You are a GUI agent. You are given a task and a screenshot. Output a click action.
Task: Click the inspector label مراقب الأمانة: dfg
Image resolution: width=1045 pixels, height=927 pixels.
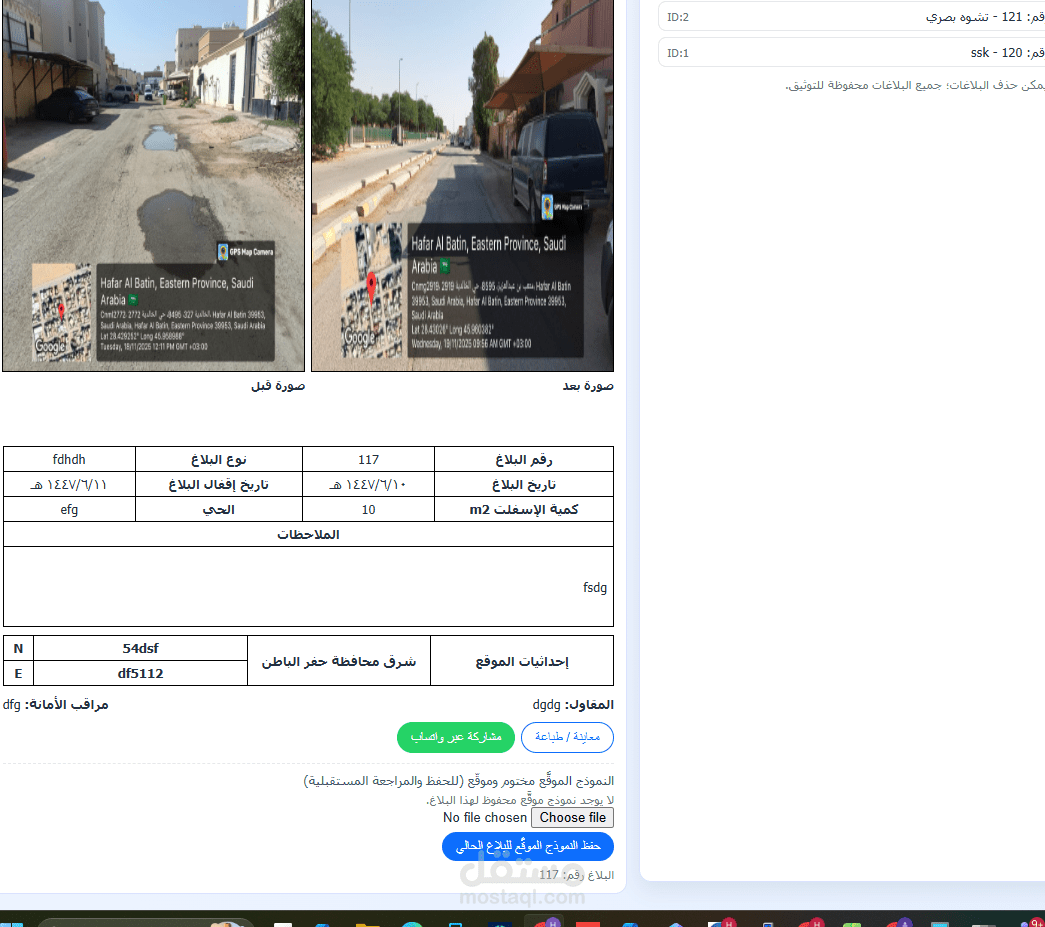point(55,704)
